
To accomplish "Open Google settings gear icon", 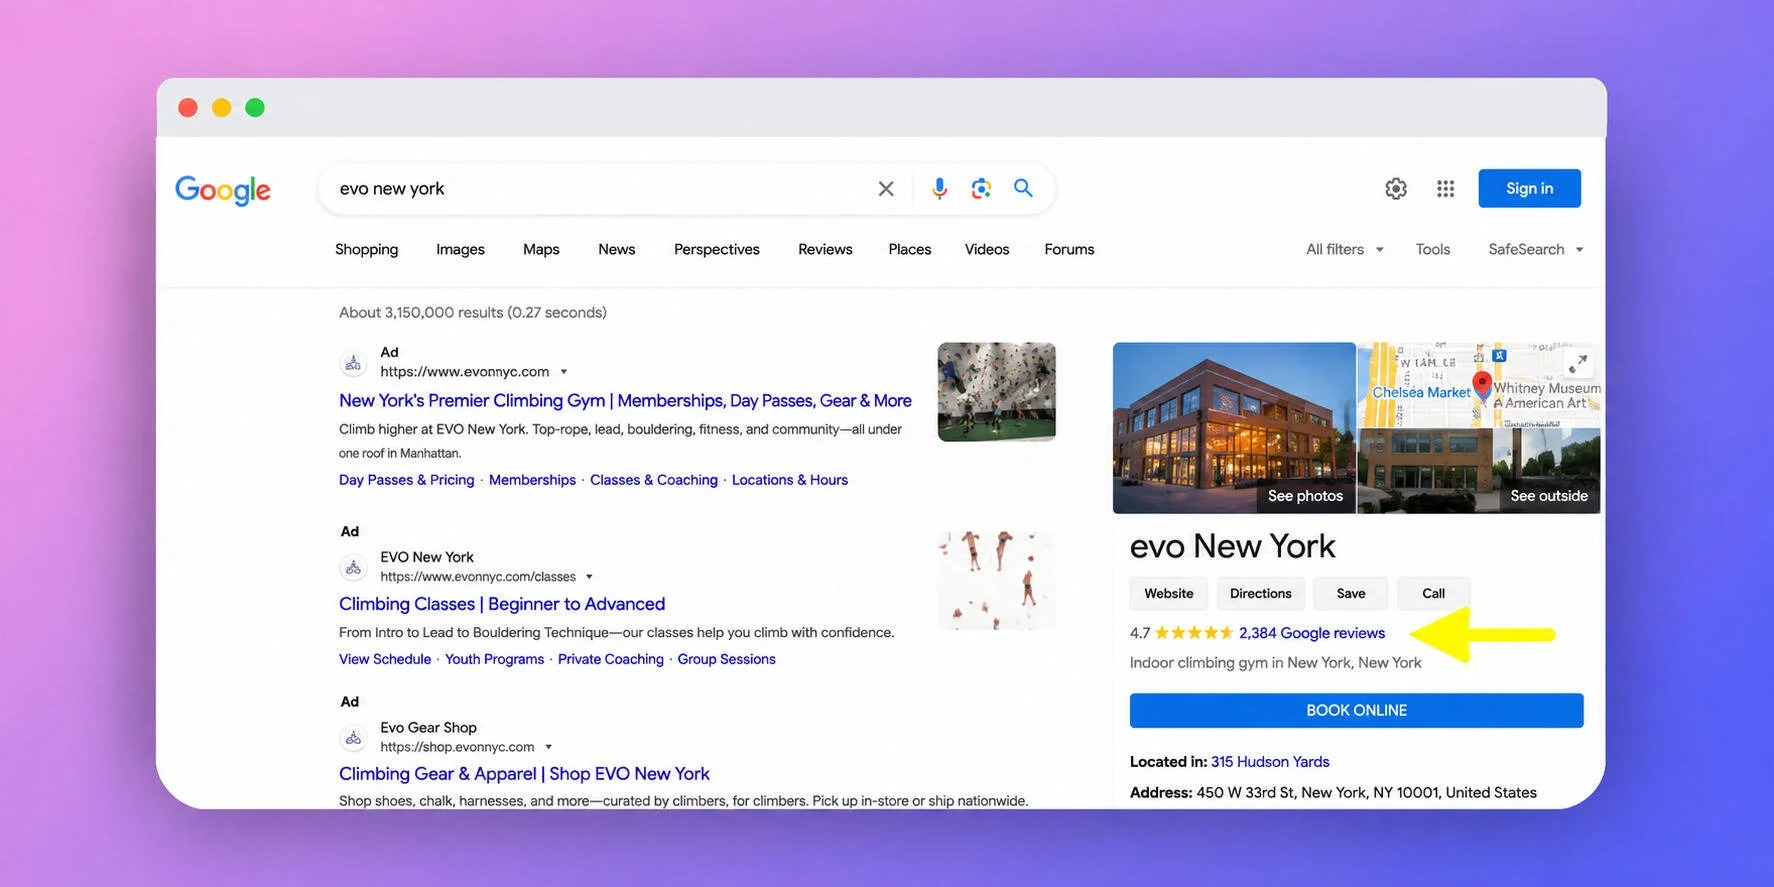I will click(x=1396, y=188).
